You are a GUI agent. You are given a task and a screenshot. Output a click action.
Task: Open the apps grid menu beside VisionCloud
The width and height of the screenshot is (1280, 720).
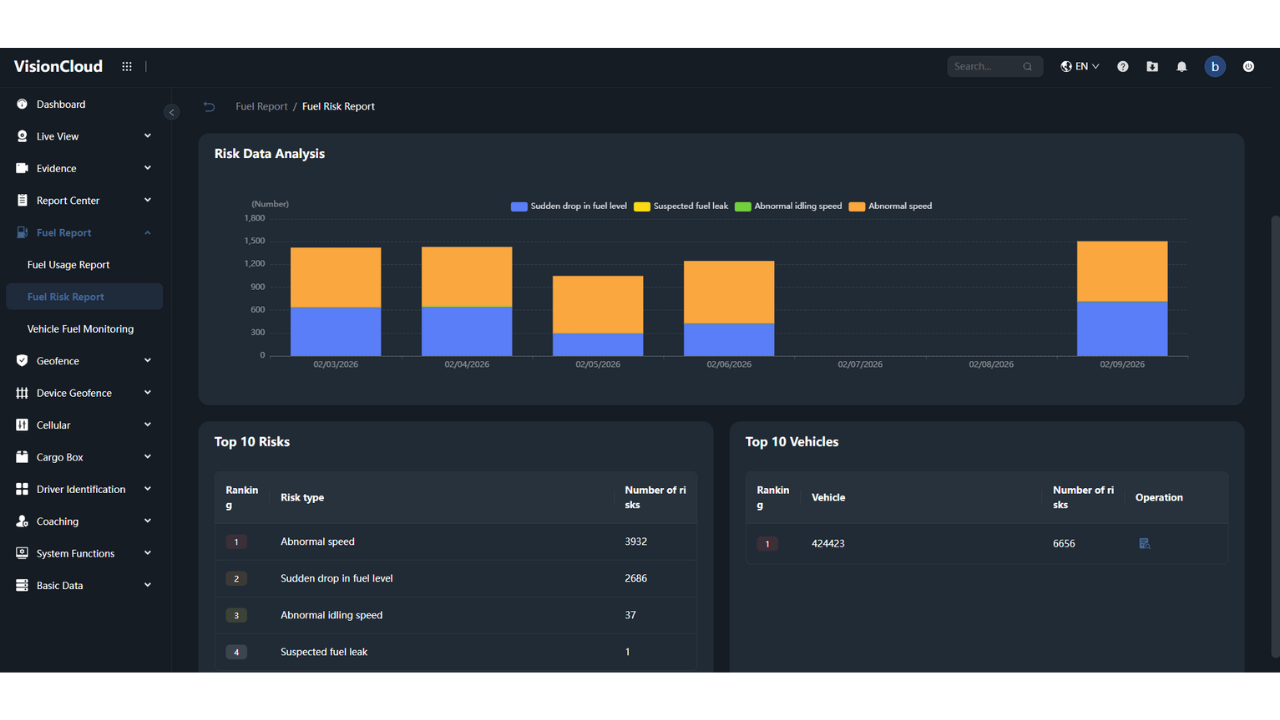[x=127, y=67]
